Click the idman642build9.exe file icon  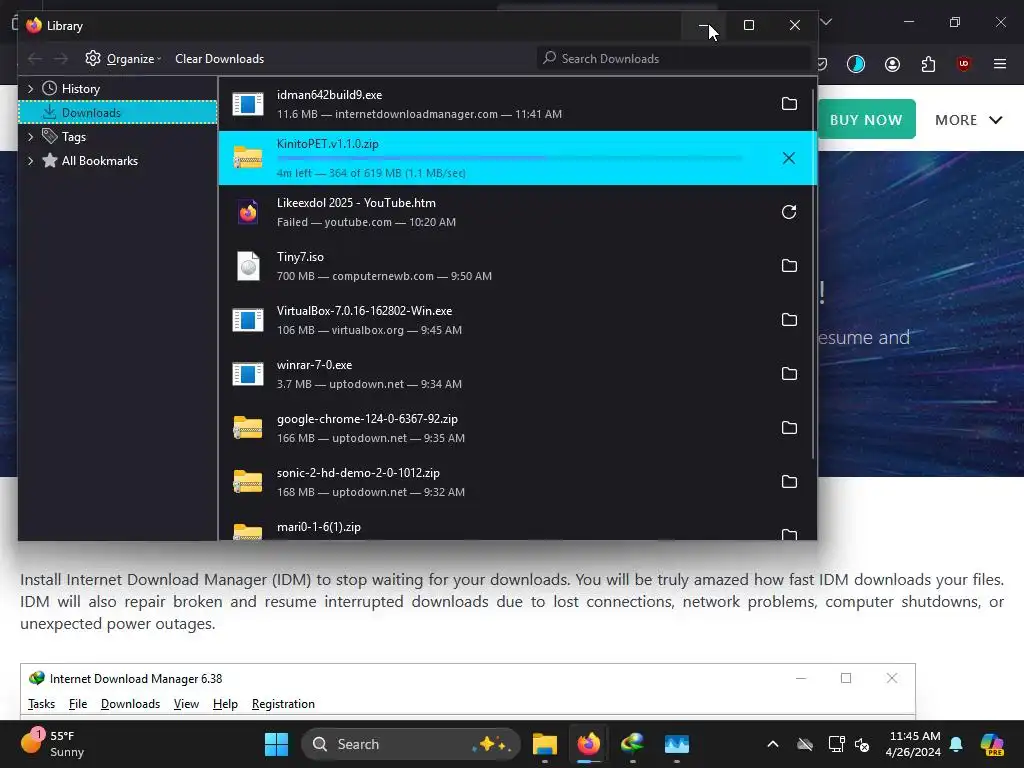pos(248,104)
